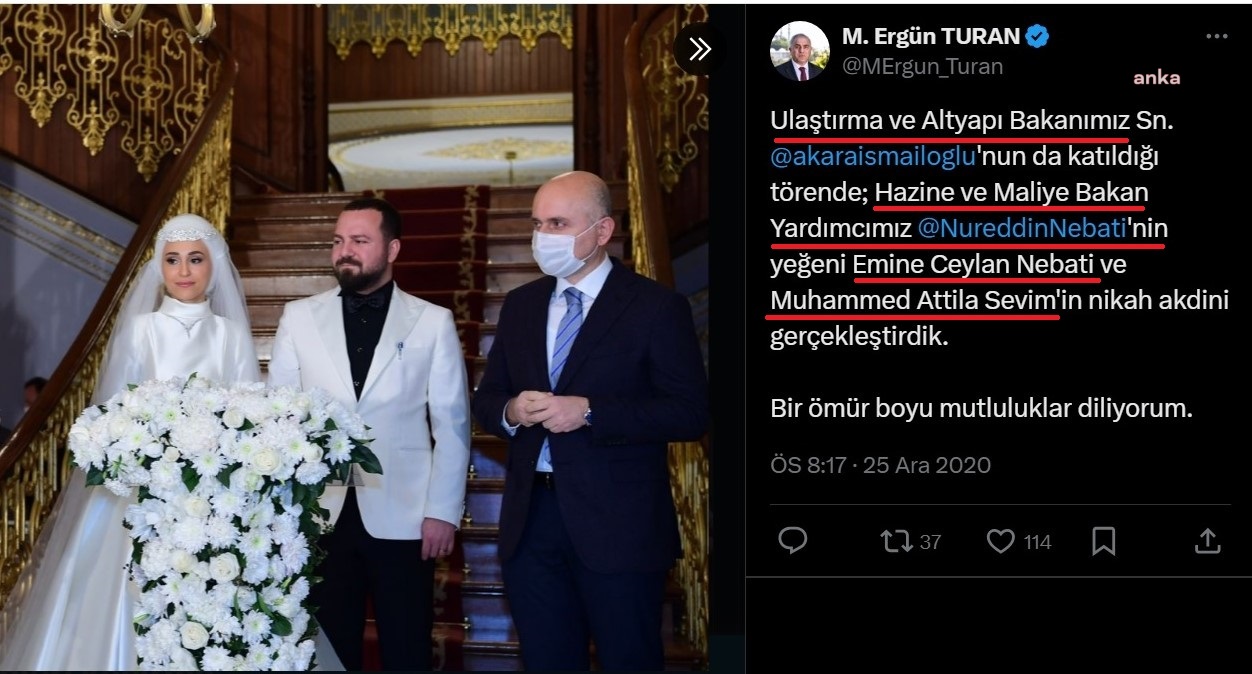Click the reply speech bubble icon

coord(793,541)
